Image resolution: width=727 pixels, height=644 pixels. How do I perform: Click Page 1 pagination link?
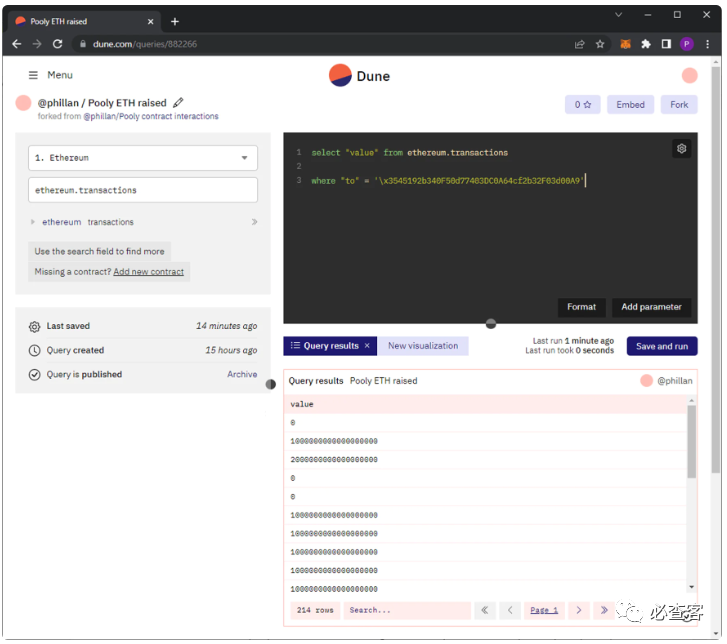(x=544, y=611)
